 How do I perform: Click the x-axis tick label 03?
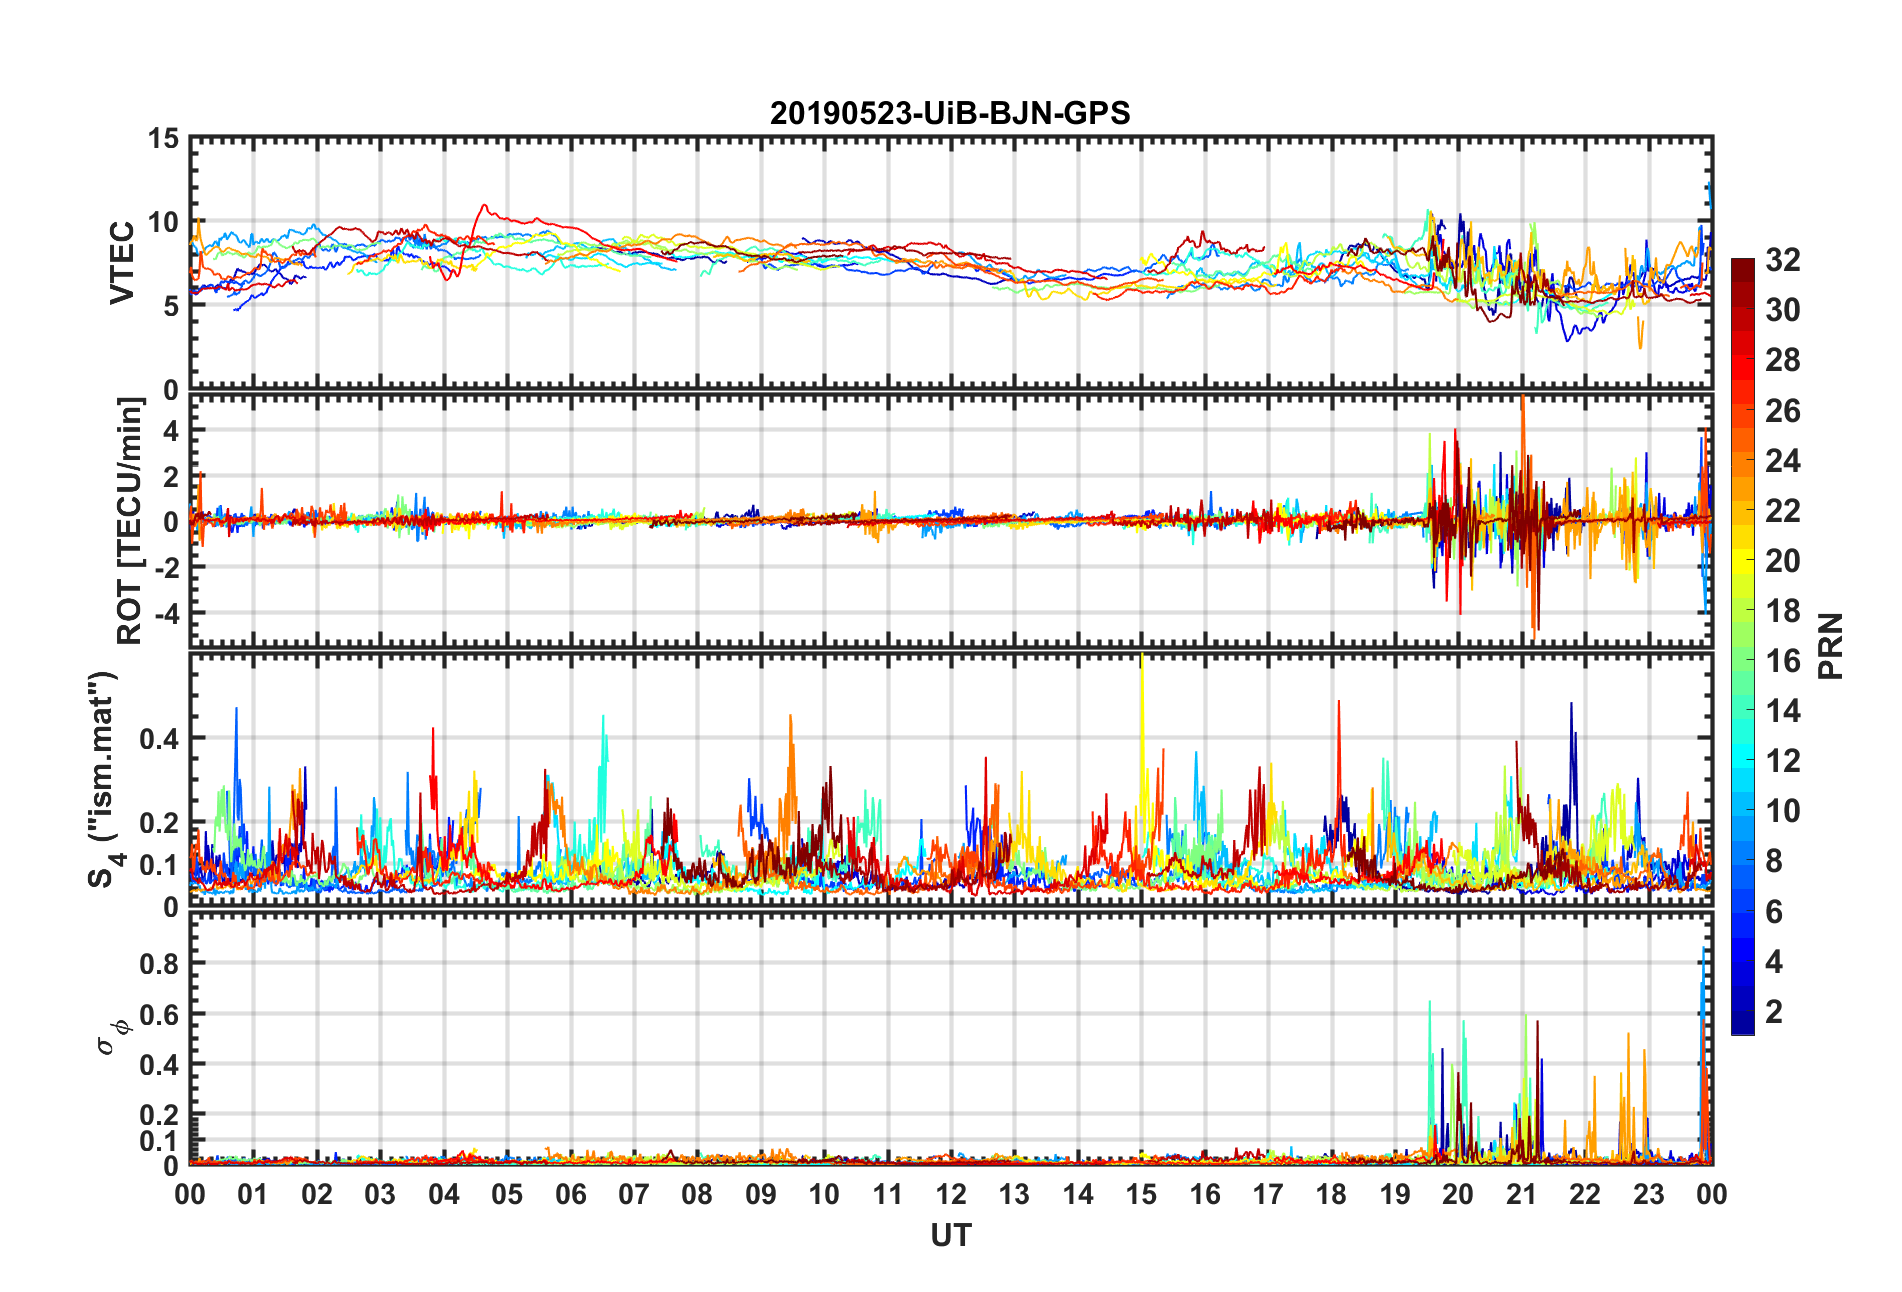pos(380,1194)
